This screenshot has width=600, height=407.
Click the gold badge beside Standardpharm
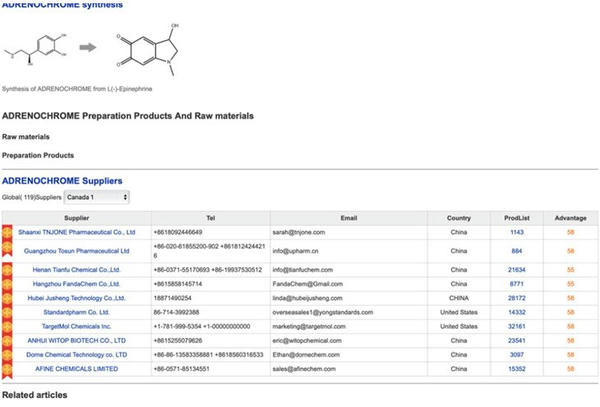coord(7,313)
